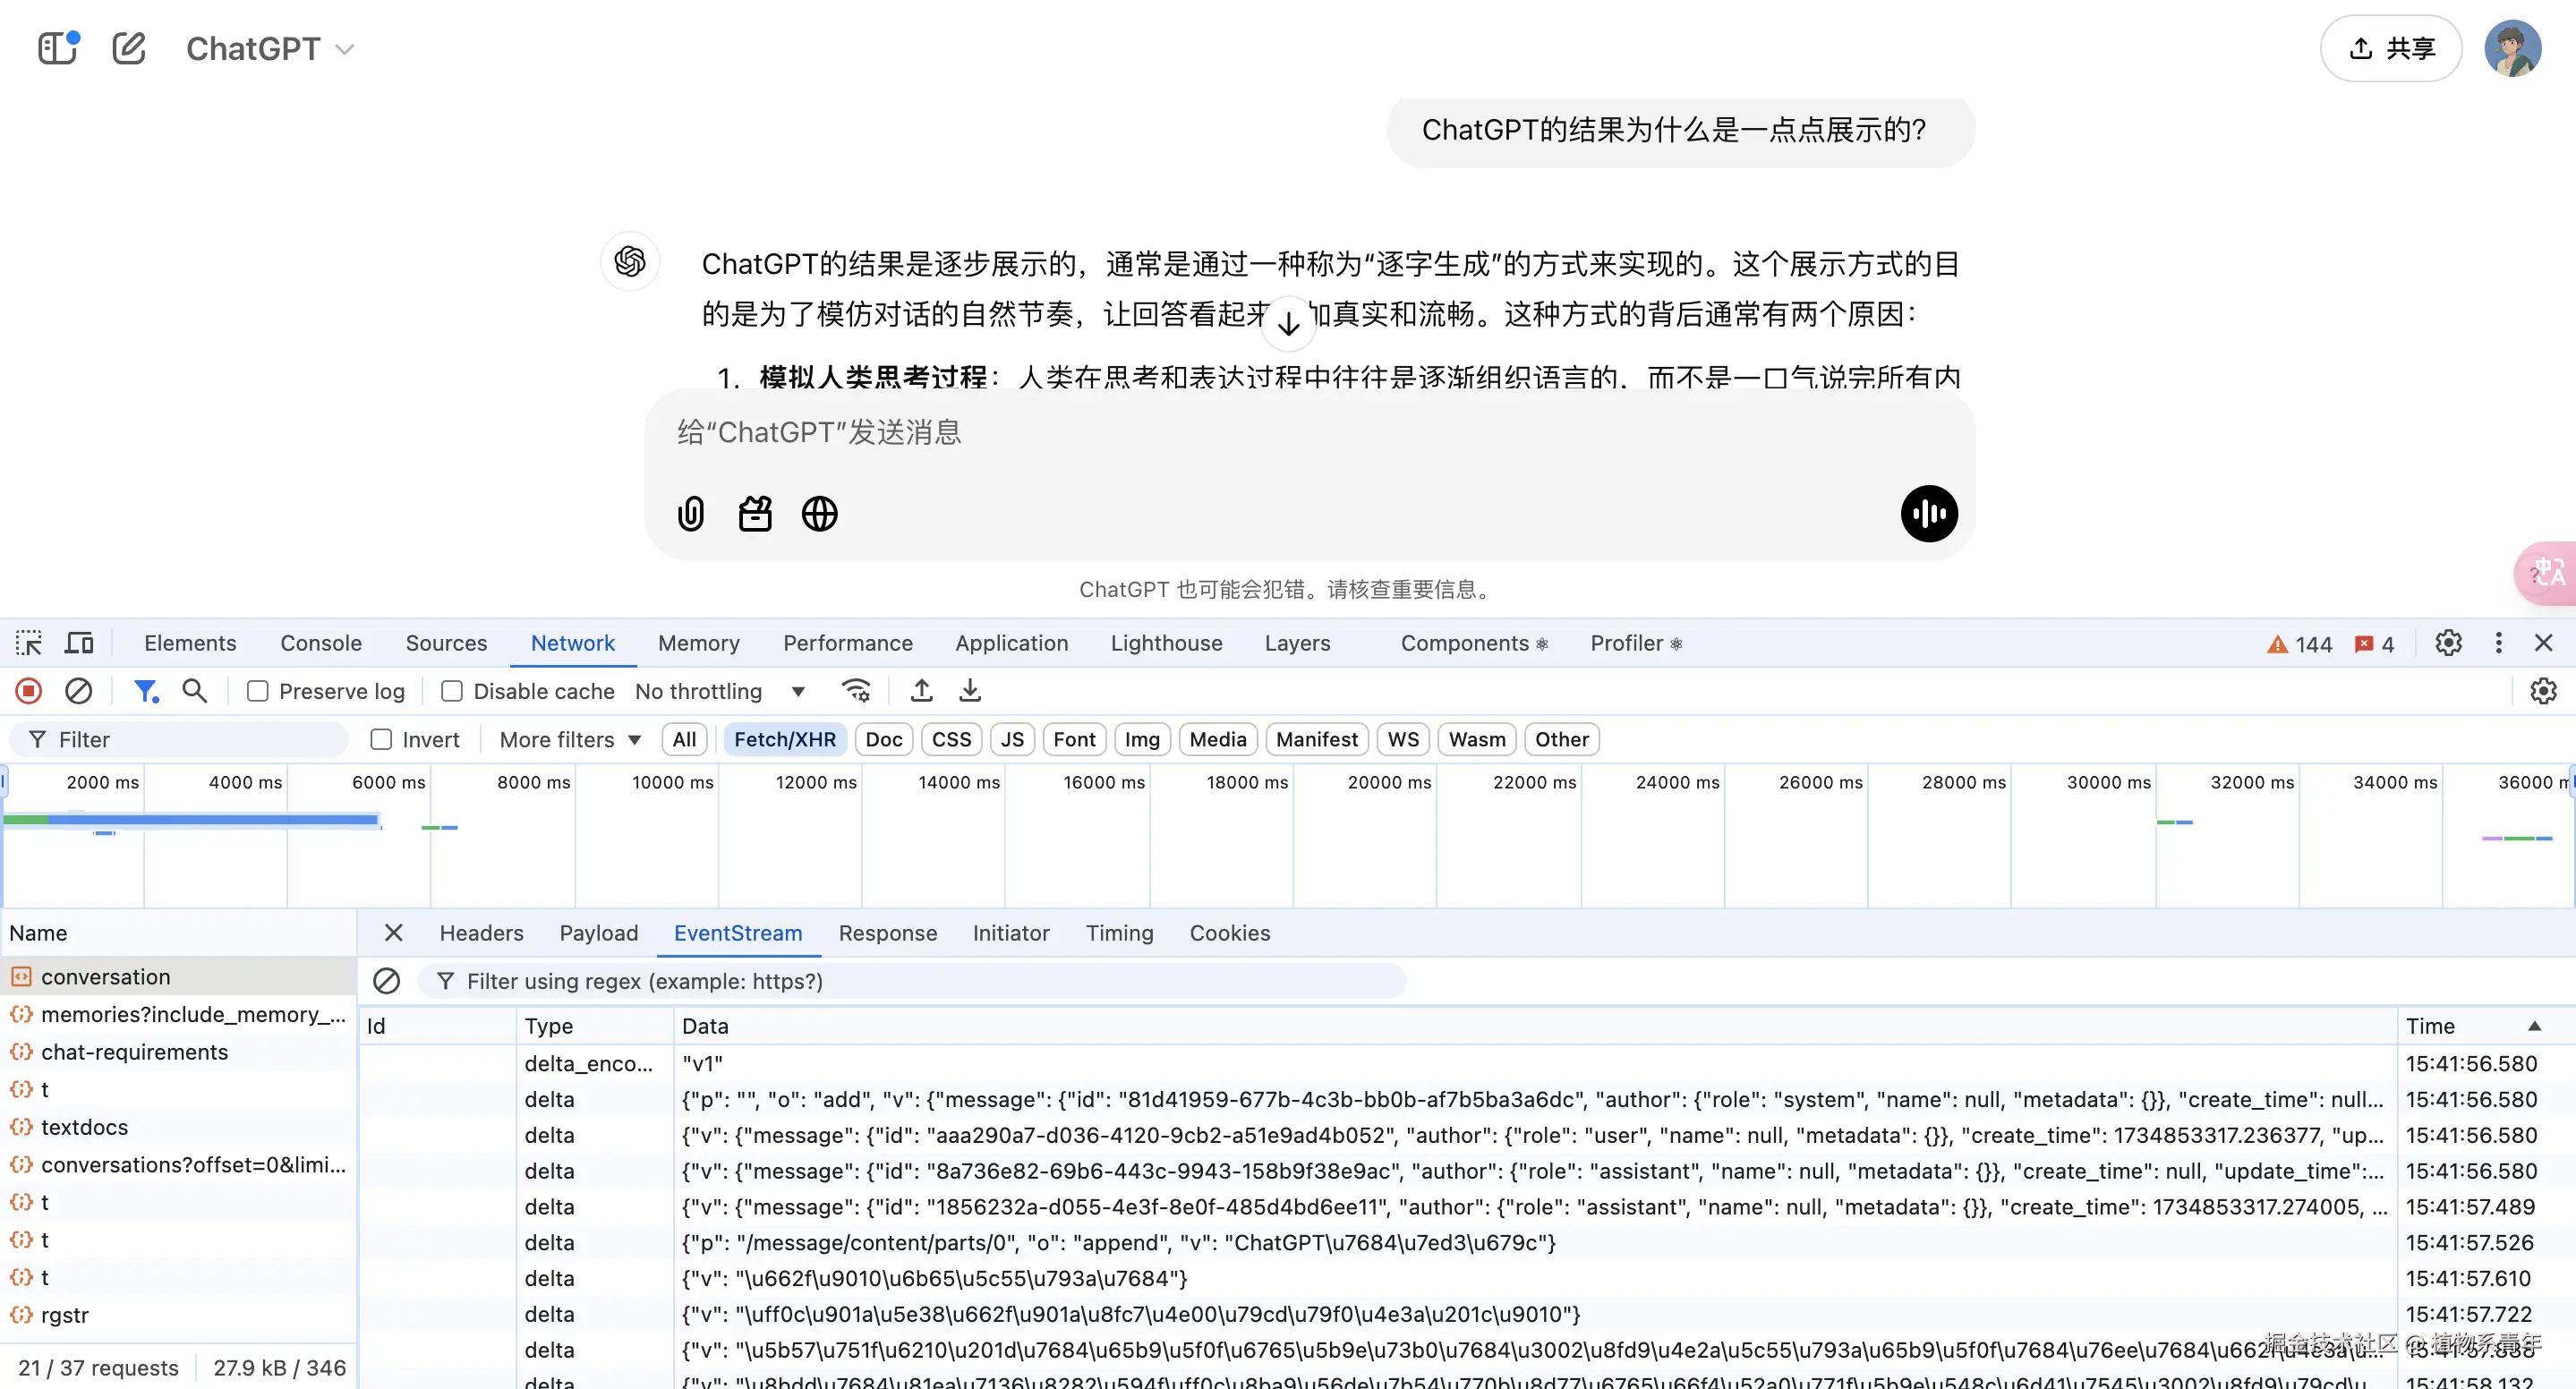This screenshot has height=1389, width=2576.
Task: Stop recording the network log
Action: point(29,691)
